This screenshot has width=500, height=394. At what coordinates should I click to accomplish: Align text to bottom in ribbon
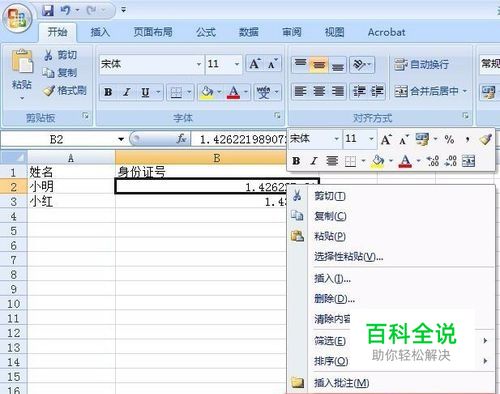point(337,64)
